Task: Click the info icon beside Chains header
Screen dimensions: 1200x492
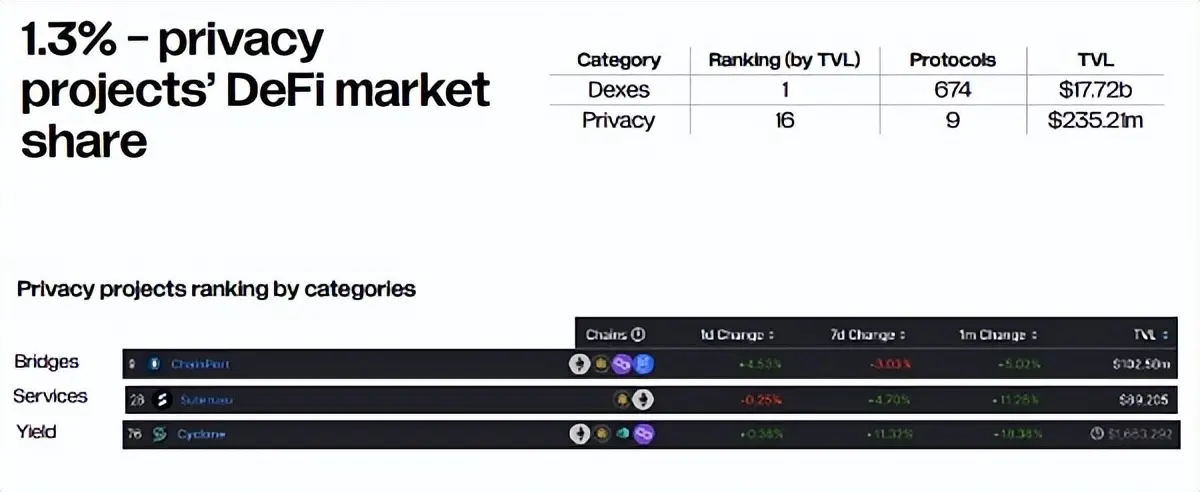Action: click(638, 335)
